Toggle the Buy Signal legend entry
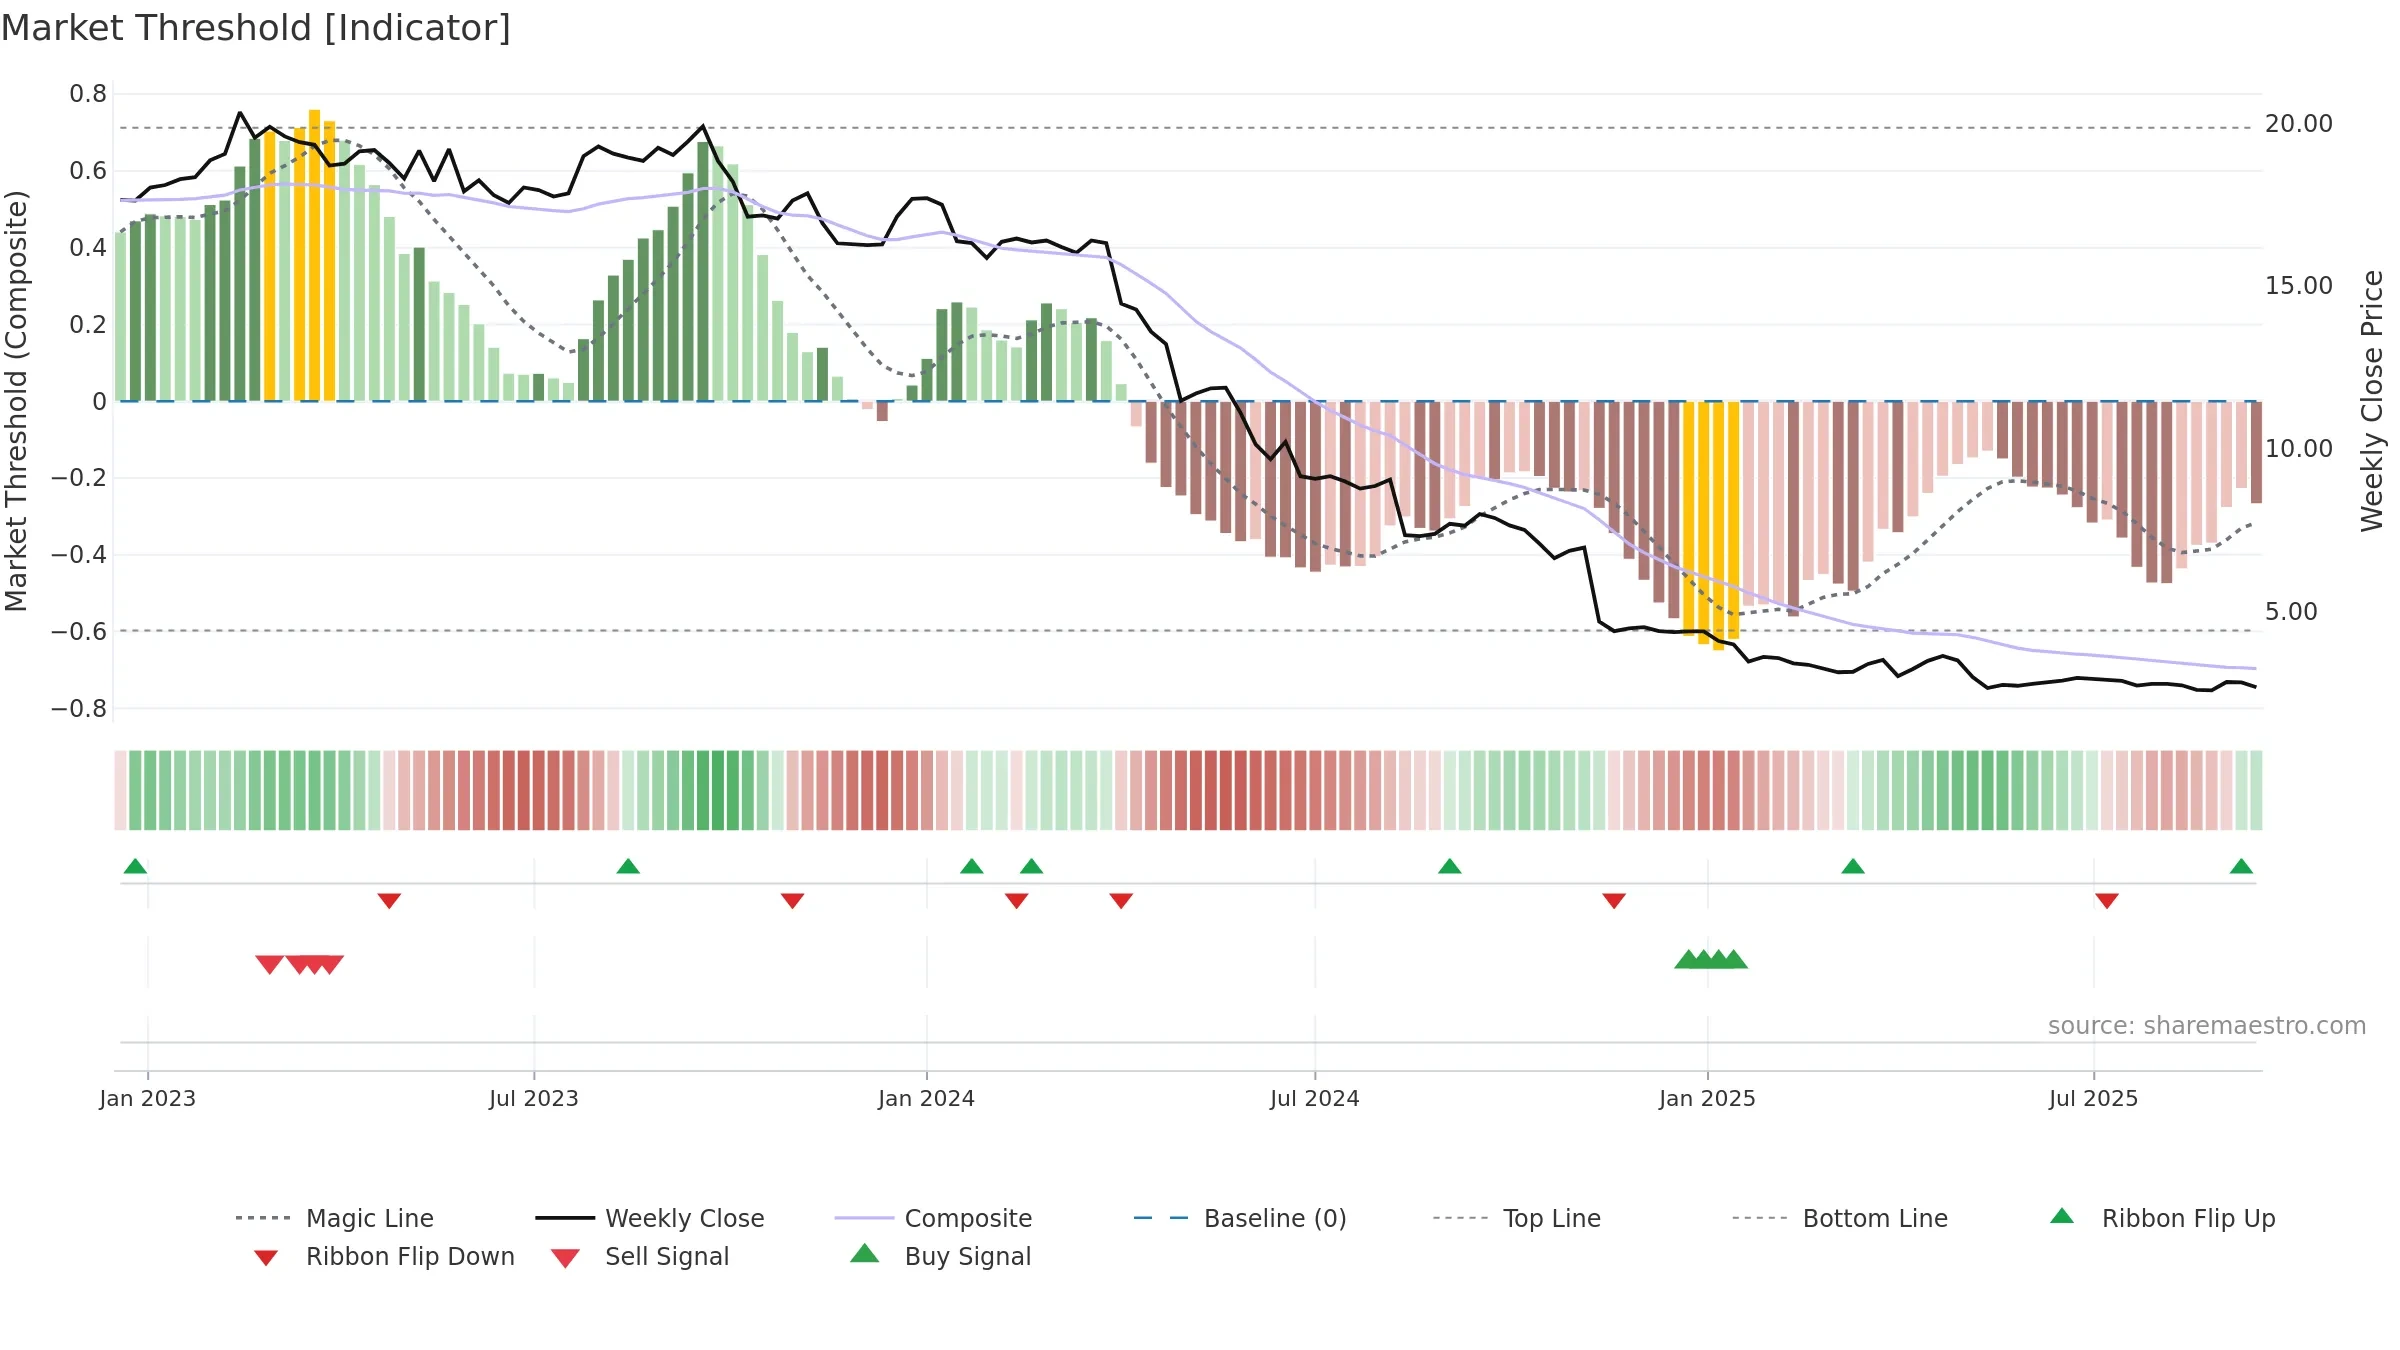 (x=940, y=1256)
